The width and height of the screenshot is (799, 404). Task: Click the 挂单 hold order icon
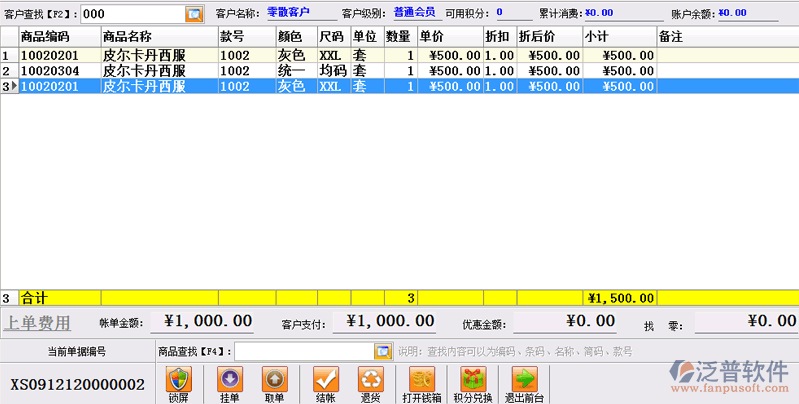pyautogui.click(x=228, y=380)
